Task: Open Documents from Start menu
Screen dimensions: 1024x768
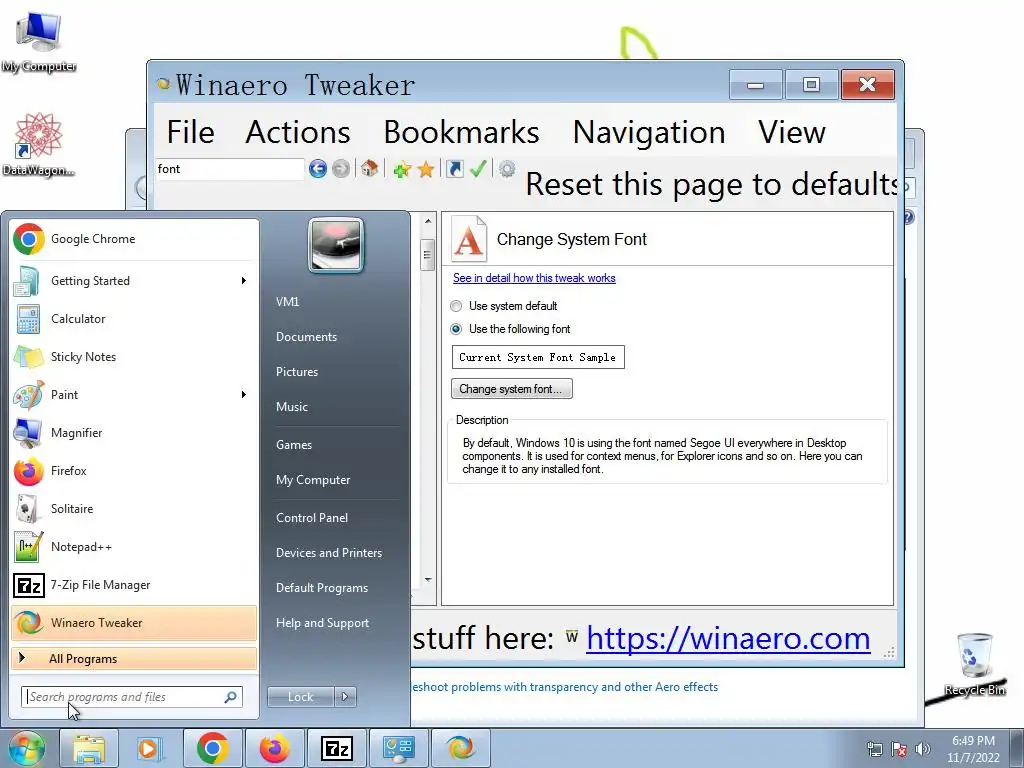Action: 306,337
